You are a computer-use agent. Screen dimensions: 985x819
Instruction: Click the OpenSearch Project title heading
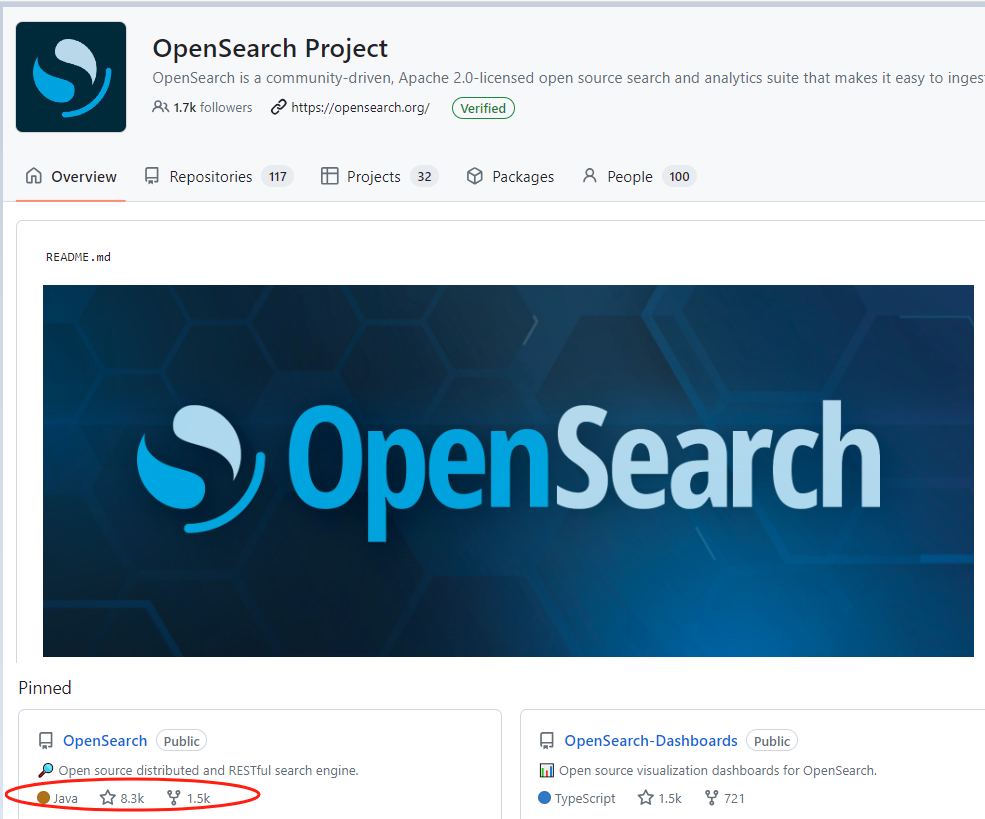(x=270, y=48)
